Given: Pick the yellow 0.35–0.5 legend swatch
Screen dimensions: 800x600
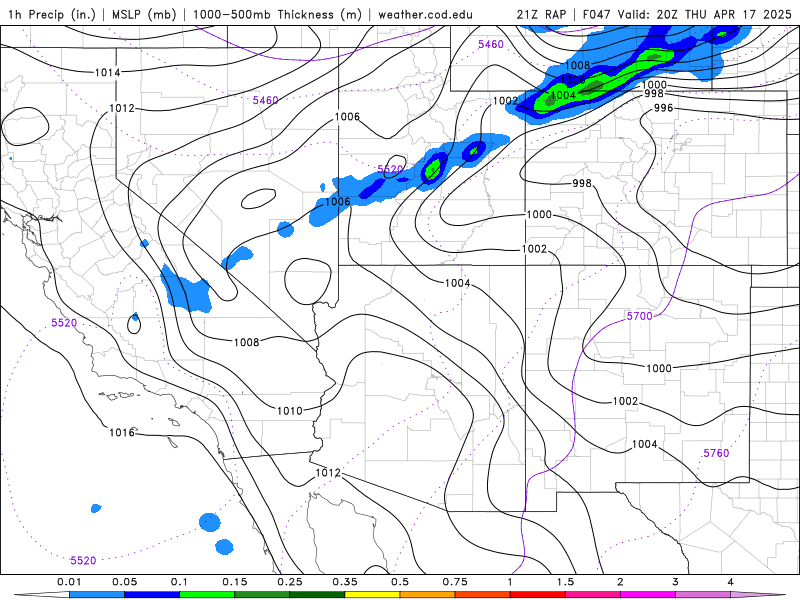Looking at the screenshot, I should (372, 595).
